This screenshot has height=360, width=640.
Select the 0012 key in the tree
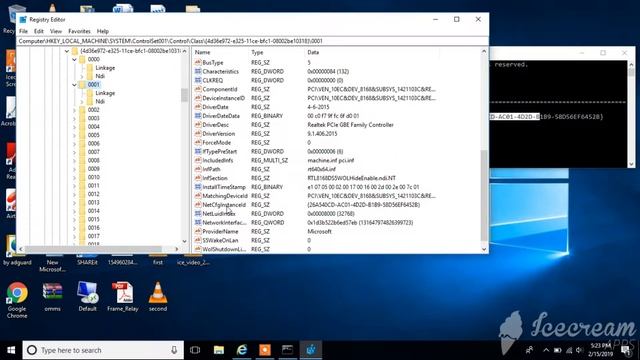93,194
